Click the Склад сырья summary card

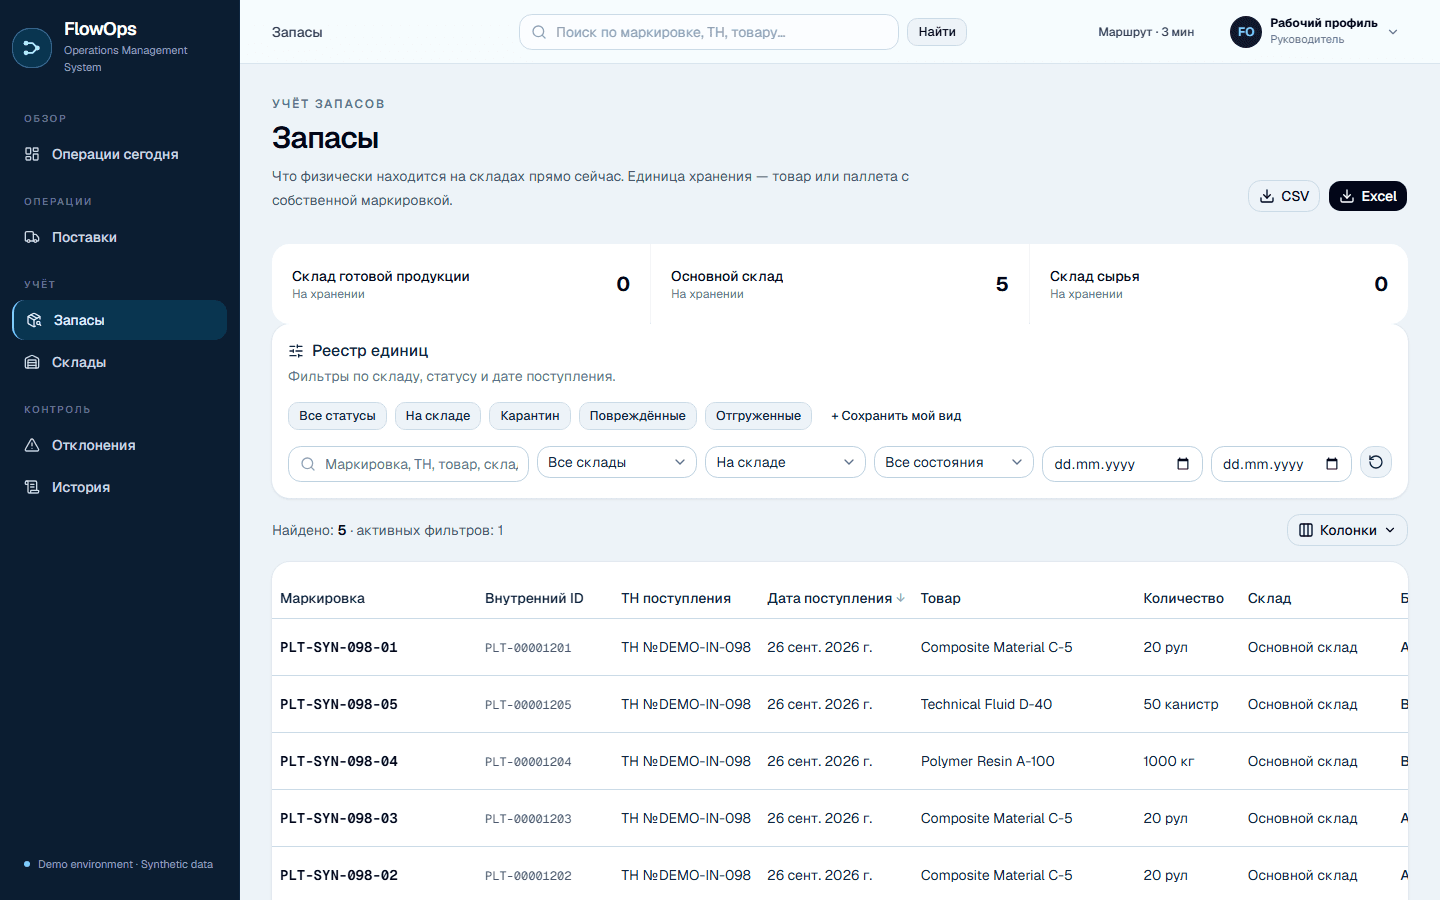click(x=1219, y=284)
